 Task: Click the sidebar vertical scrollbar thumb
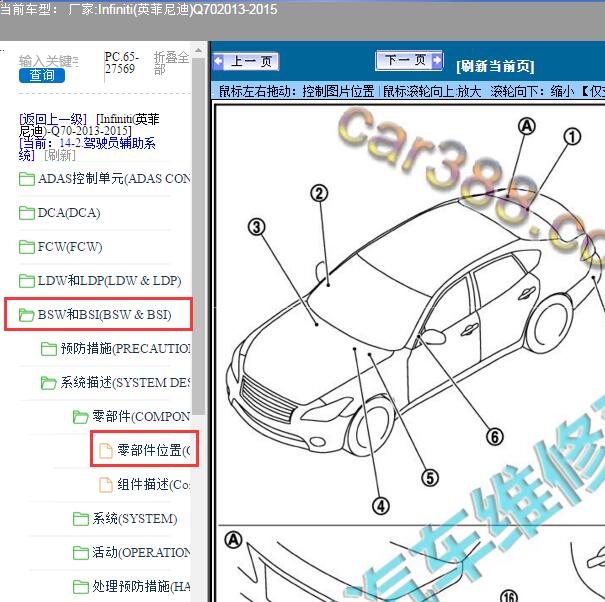[x=198, y=235]
